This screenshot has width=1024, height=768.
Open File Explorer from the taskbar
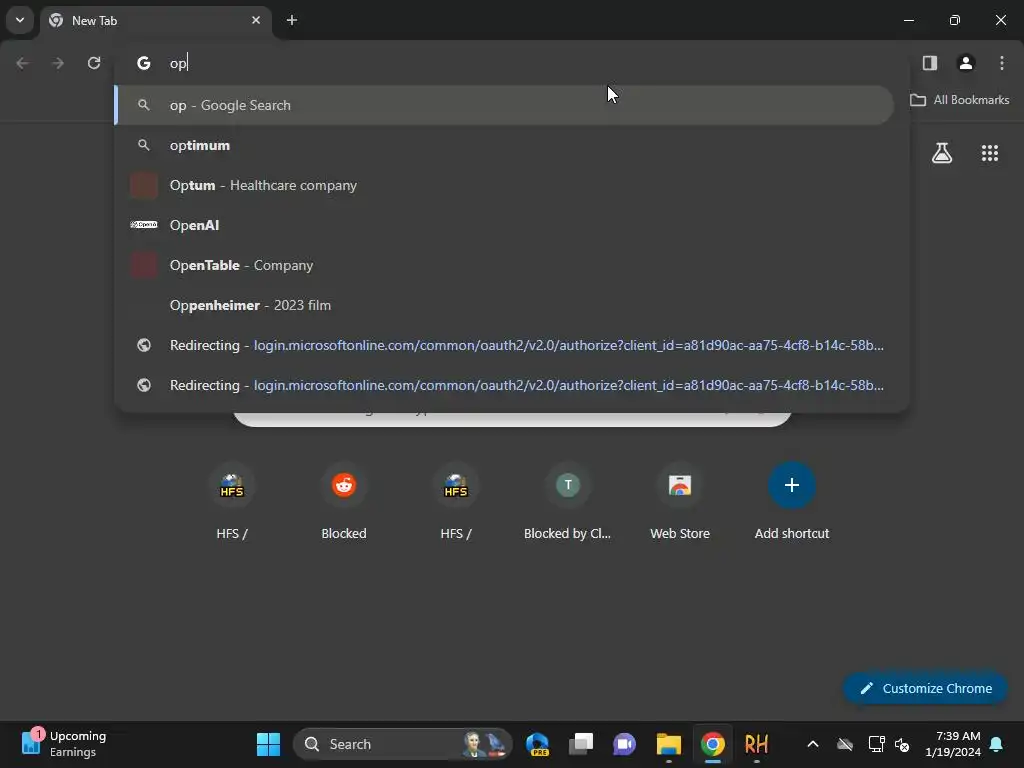669,744
